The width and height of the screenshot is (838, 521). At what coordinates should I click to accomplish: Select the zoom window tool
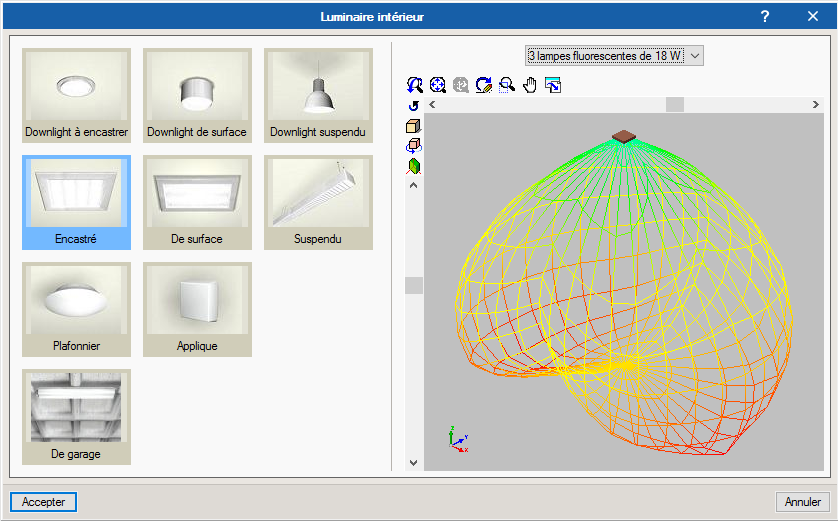tap(507, 86)
